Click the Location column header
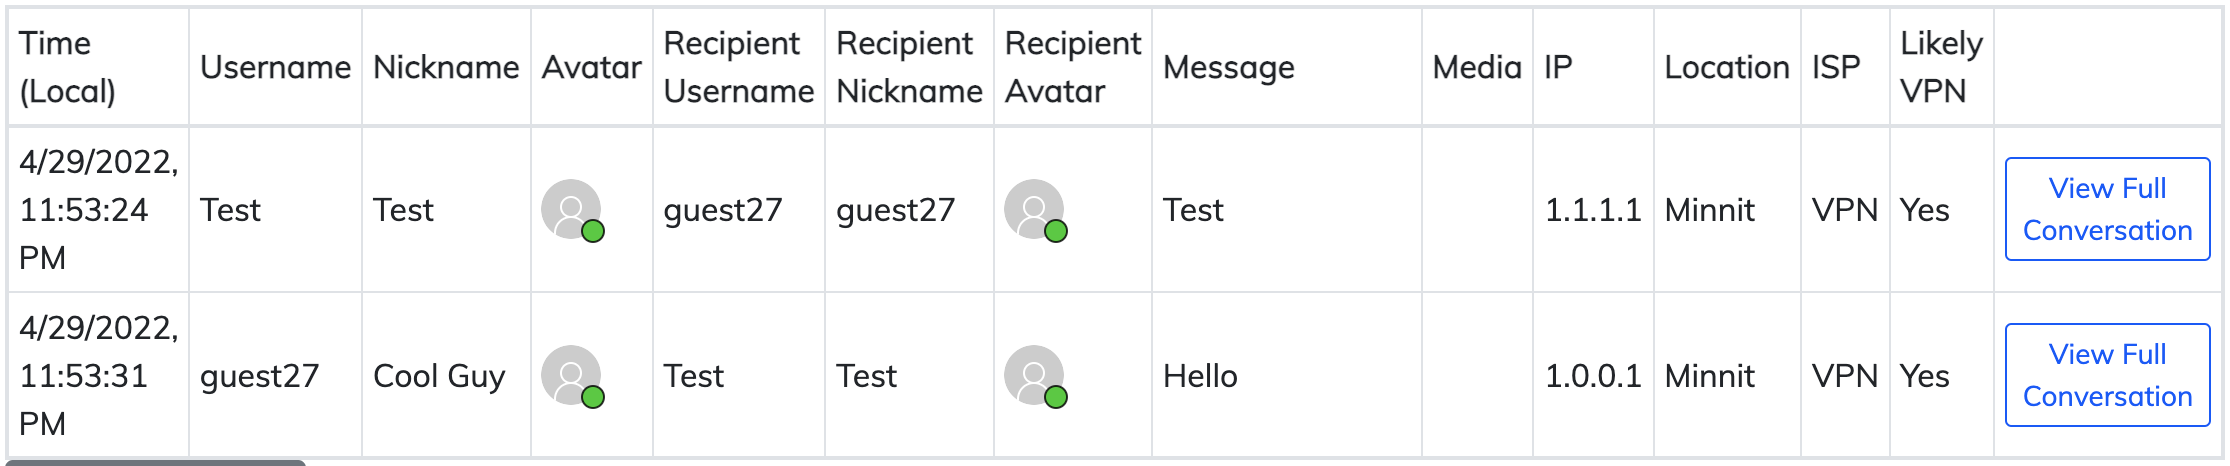The image size is (2230, 466). (1726, 67)
